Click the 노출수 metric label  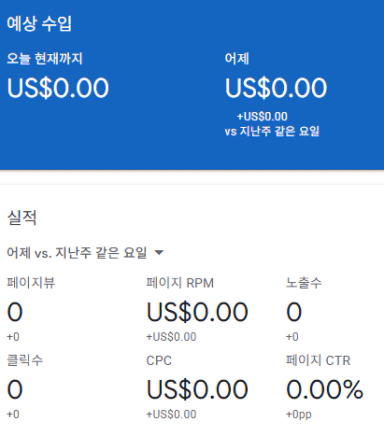pos(304,283)
